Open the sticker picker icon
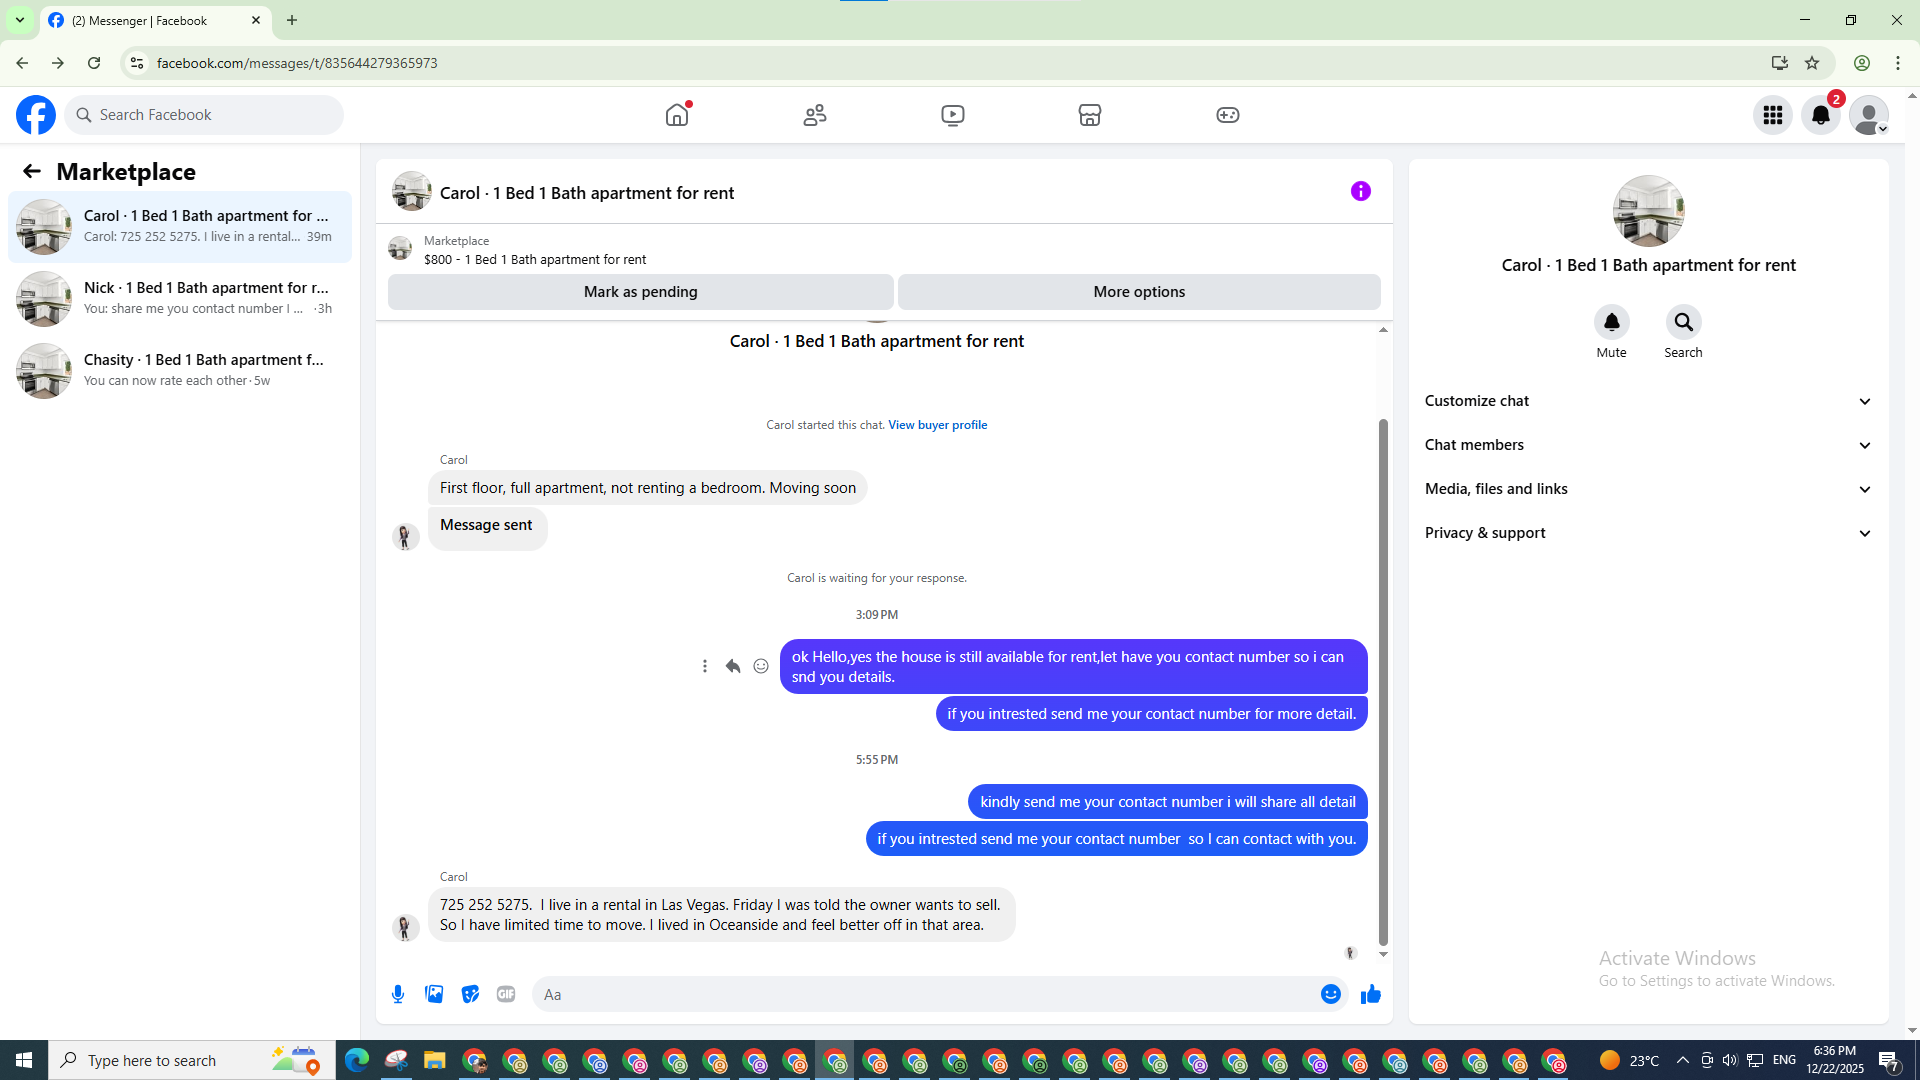This screenshot has width=1920, height=1080. coord(470,994)
